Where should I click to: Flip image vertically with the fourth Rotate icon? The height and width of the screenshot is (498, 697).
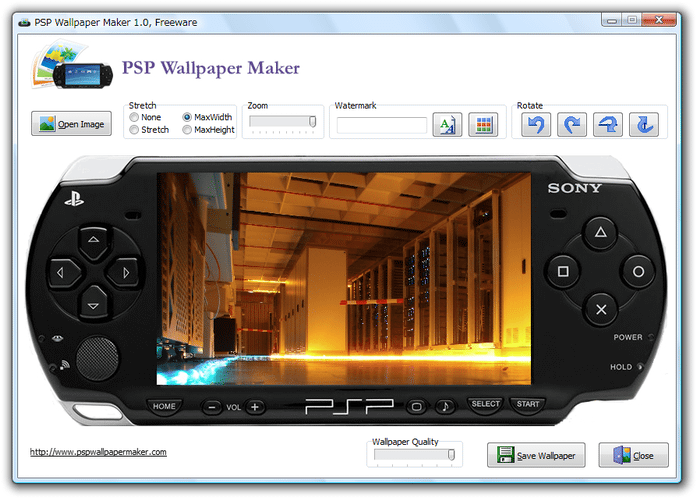(x=644, y=124)
